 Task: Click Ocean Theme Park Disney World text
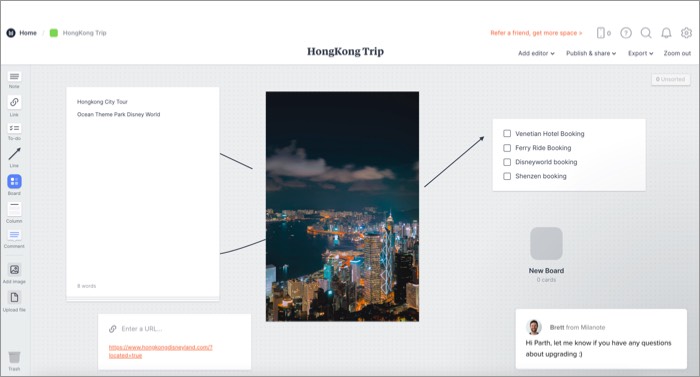(118, 114)
